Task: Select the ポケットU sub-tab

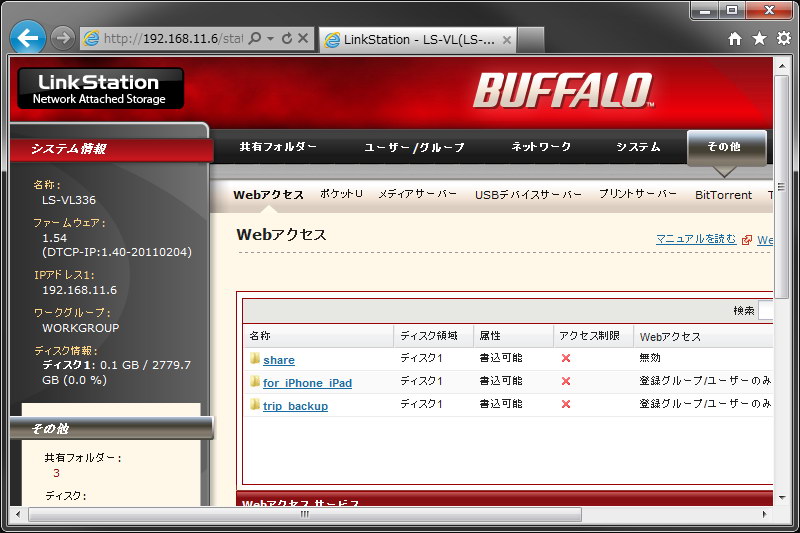Action: pyautogui.click(x=341, y=194)
